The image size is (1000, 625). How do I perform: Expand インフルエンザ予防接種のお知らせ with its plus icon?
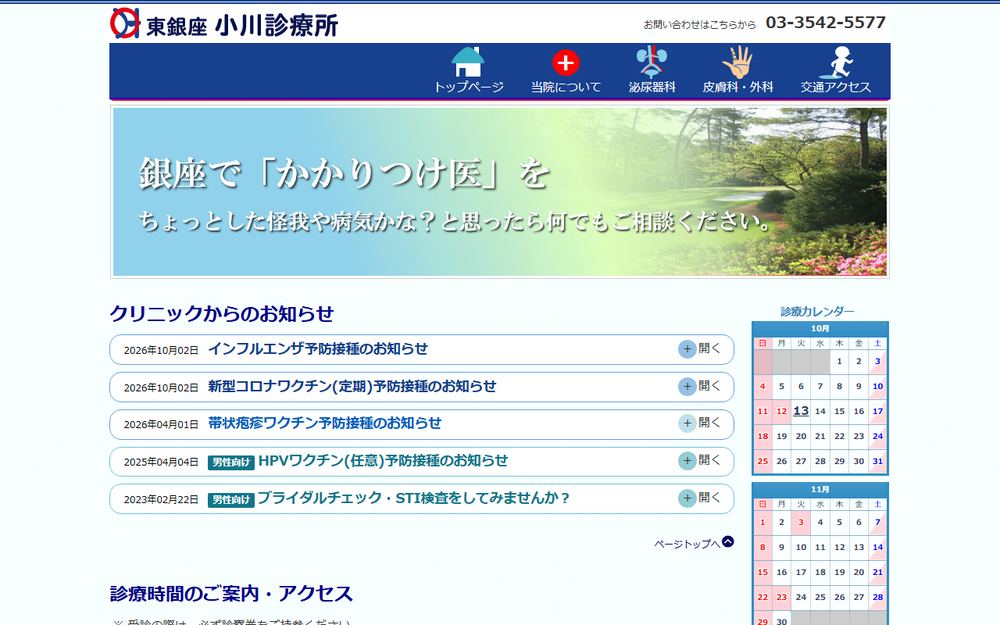[687, 349]
